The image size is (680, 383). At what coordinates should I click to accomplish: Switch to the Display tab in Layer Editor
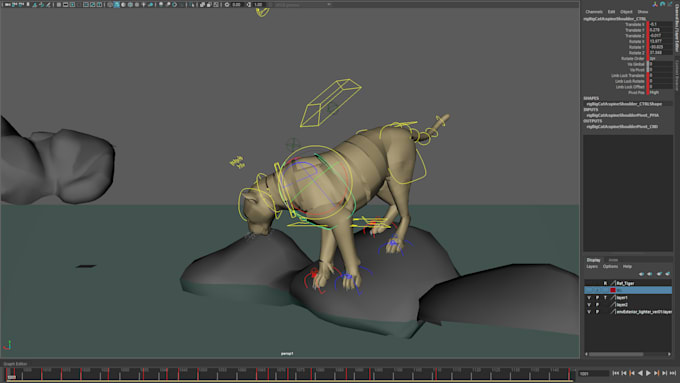[x=593, y=260]
